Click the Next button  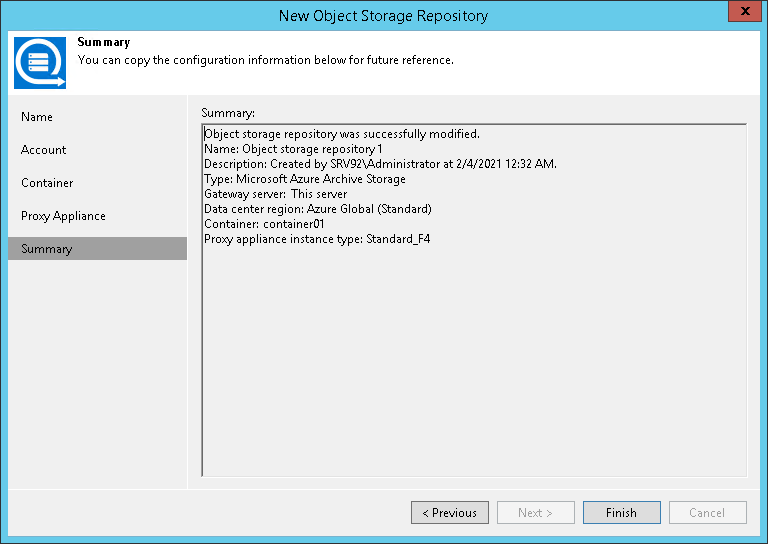(535, 513)
